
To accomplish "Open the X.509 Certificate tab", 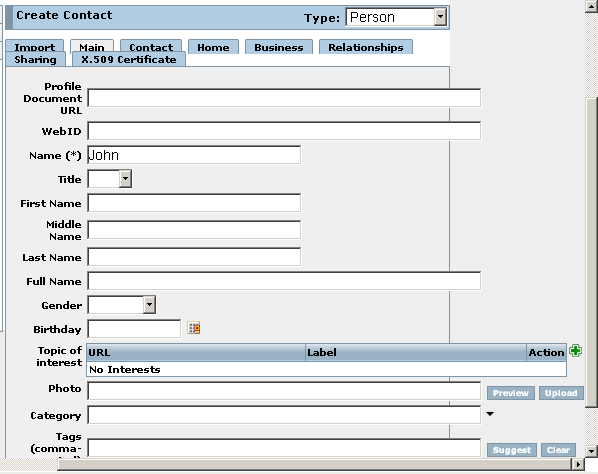I will click(x=129, y=59).
